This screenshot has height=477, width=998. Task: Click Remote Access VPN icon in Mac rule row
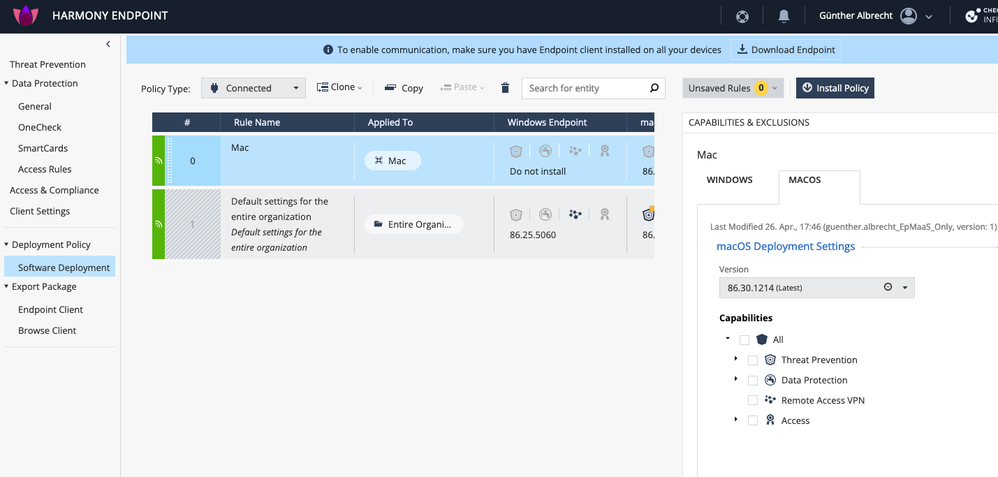pyautogui.click(x=575, y=151)
